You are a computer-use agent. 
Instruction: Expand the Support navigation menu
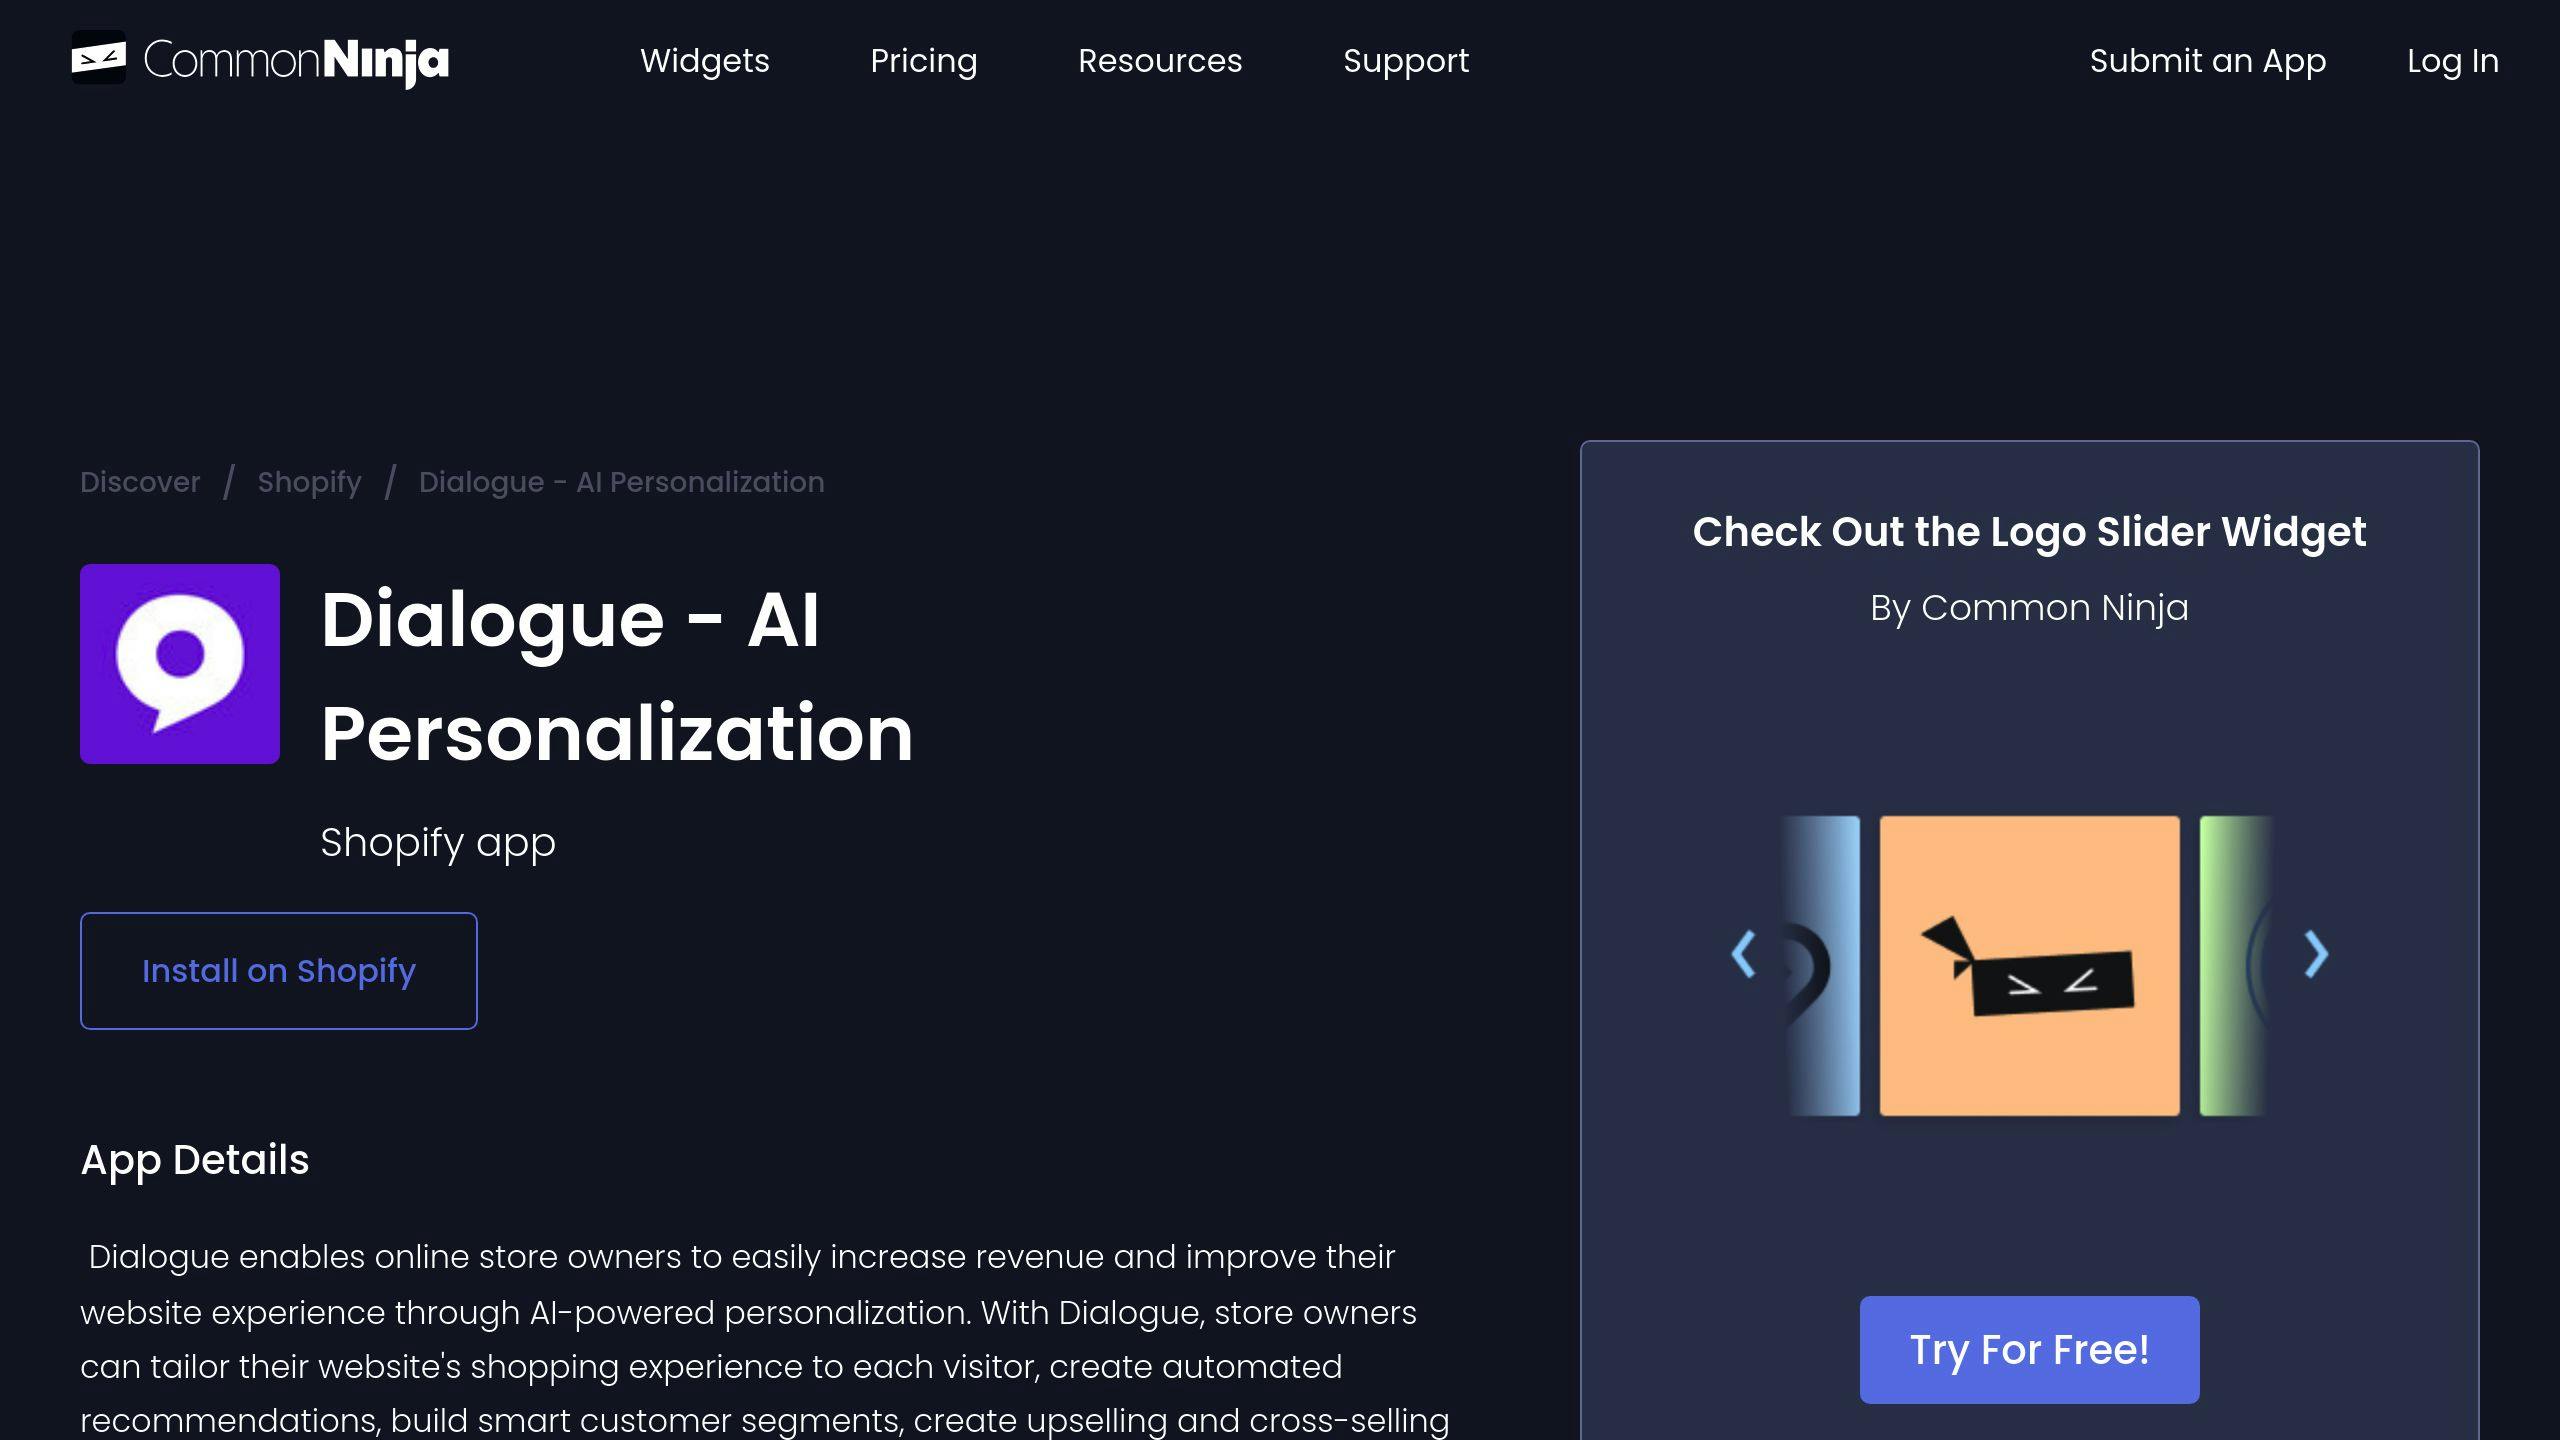(1407, 62)
